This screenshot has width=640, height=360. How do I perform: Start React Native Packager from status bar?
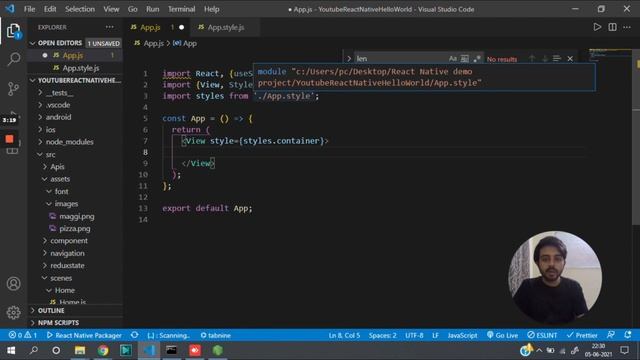coord(84,335)
